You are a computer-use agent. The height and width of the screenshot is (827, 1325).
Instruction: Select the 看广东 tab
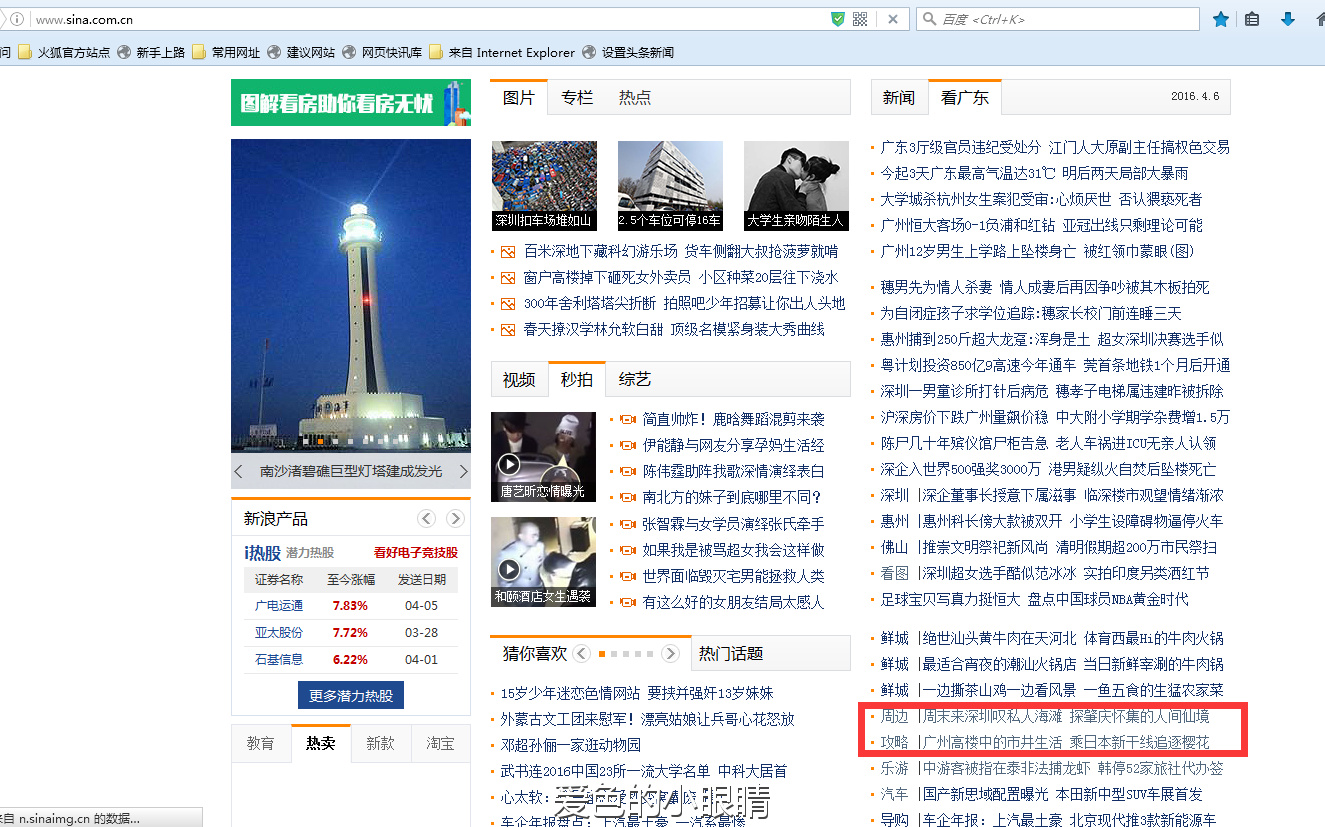coord(965,97)
